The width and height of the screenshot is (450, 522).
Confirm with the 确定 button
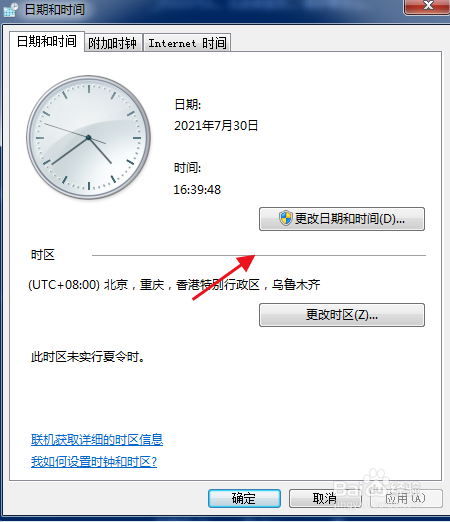point(244,498)
